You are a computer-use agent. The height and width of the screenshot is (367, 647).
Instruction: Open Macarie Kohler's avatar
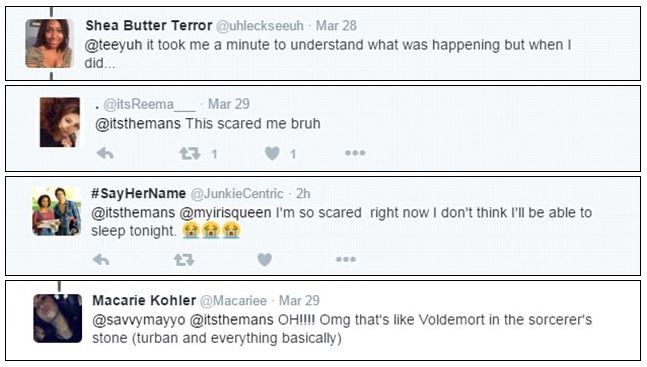[57, 318]
